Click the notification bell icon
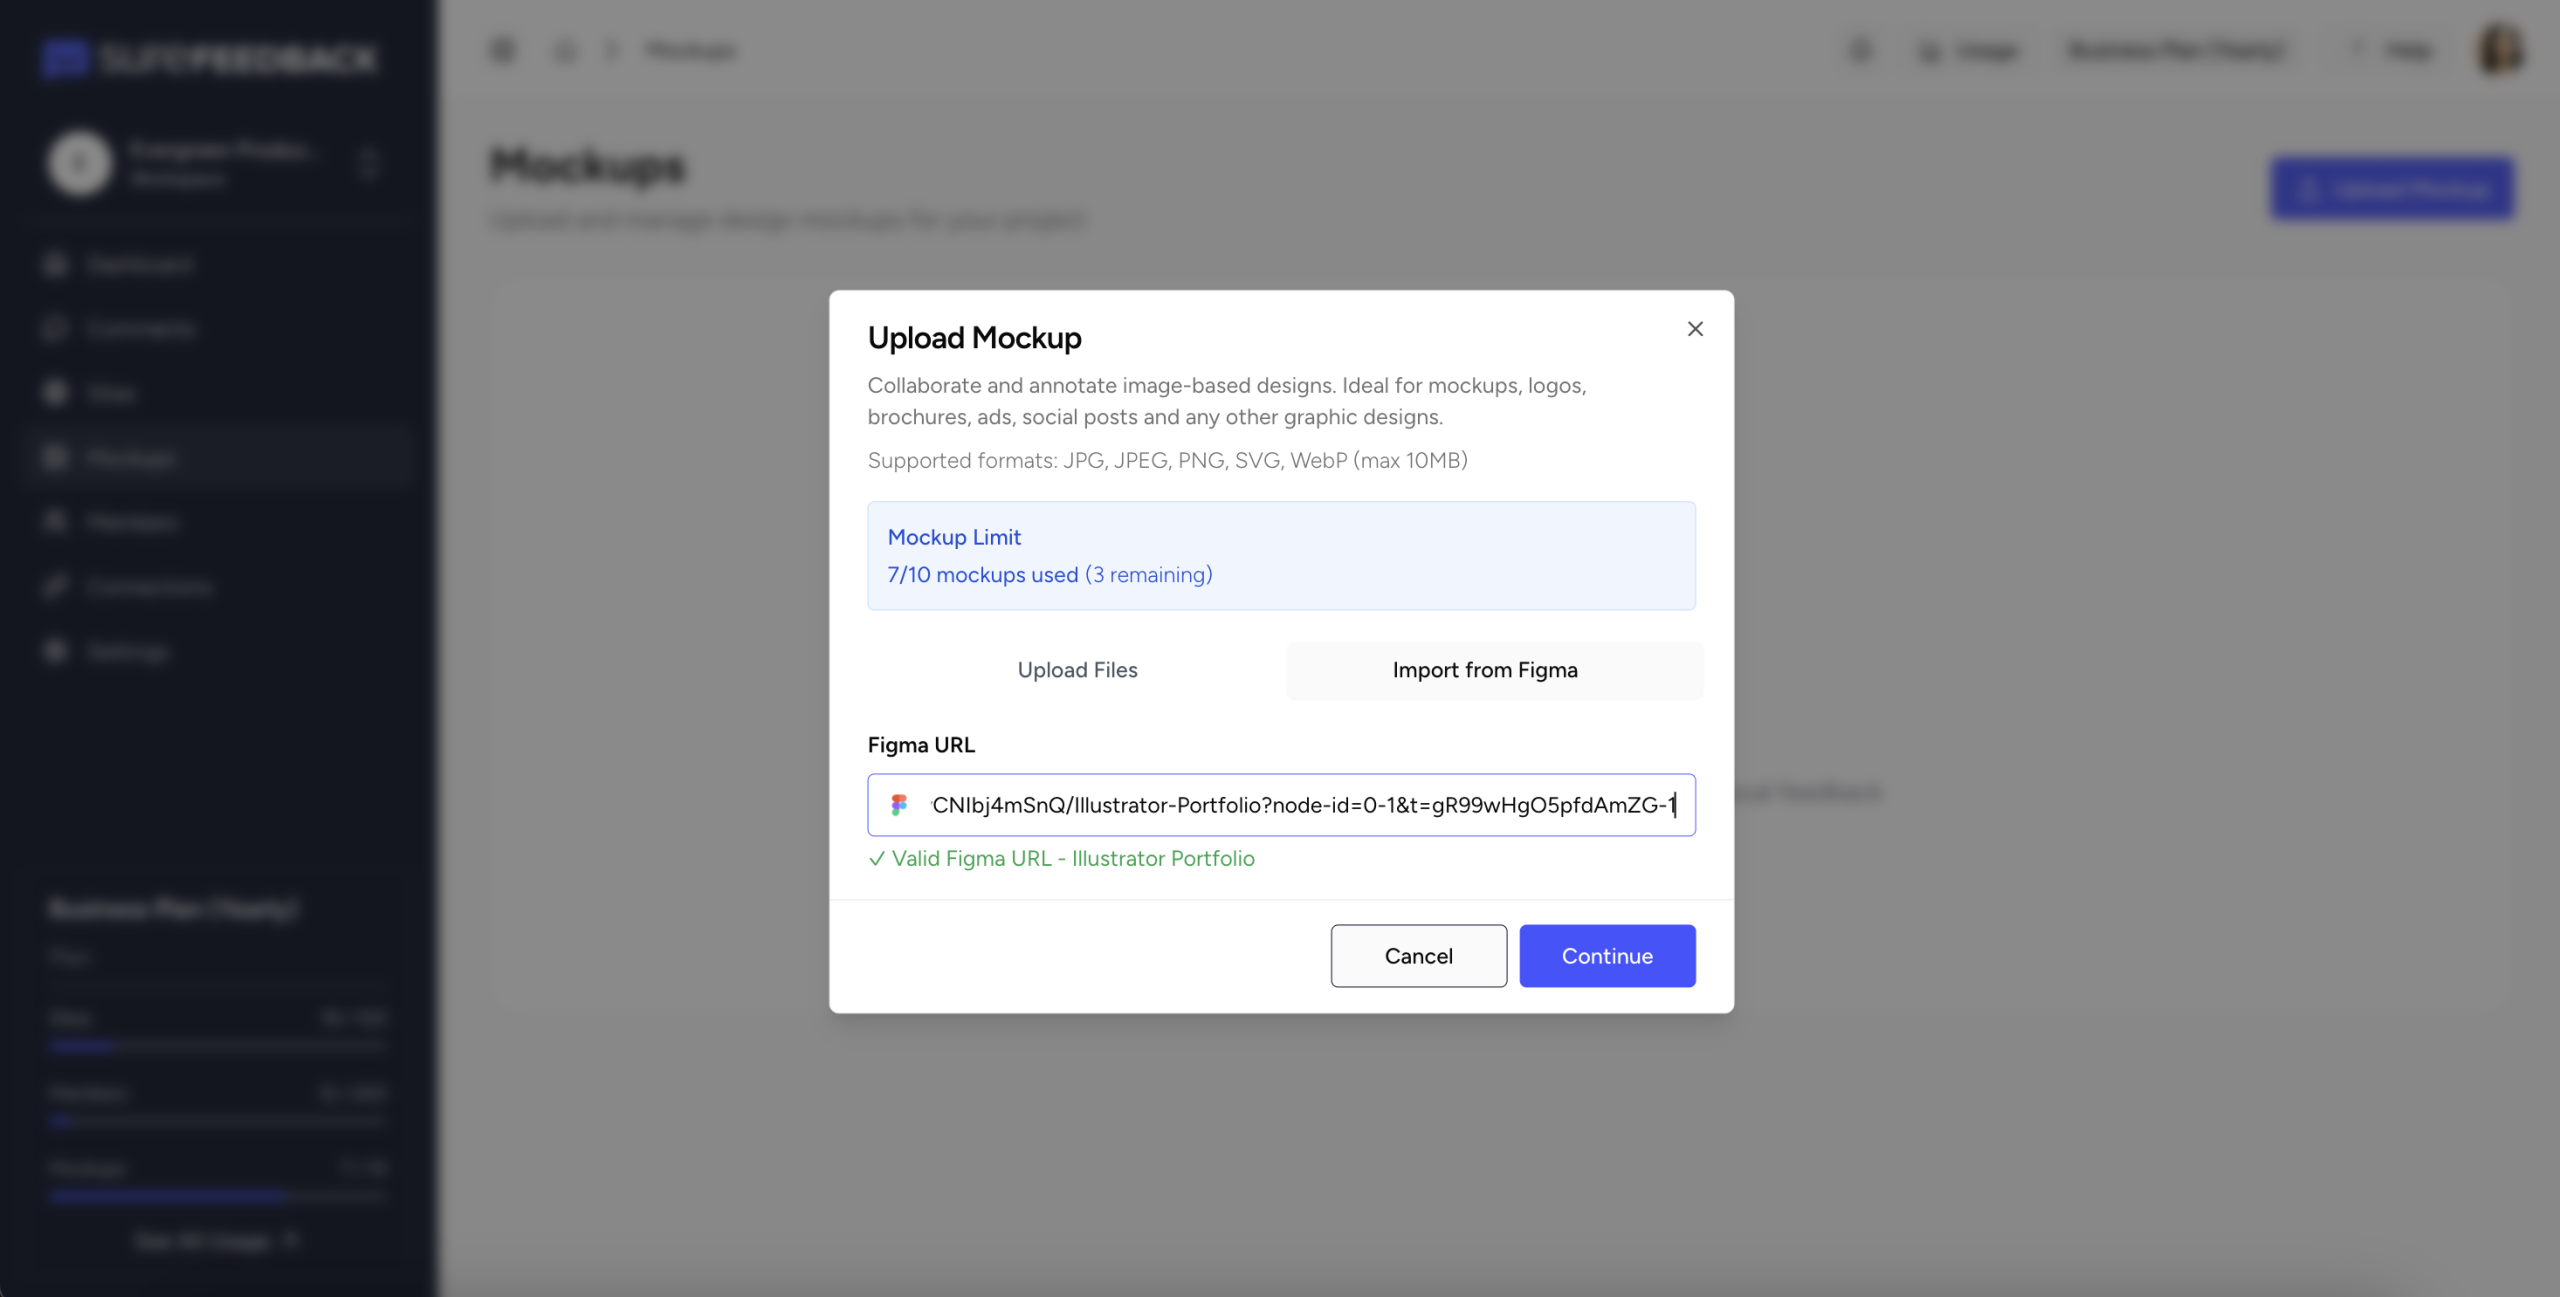Viewport: 2560px width, 1297px height. pos(1860,50)
